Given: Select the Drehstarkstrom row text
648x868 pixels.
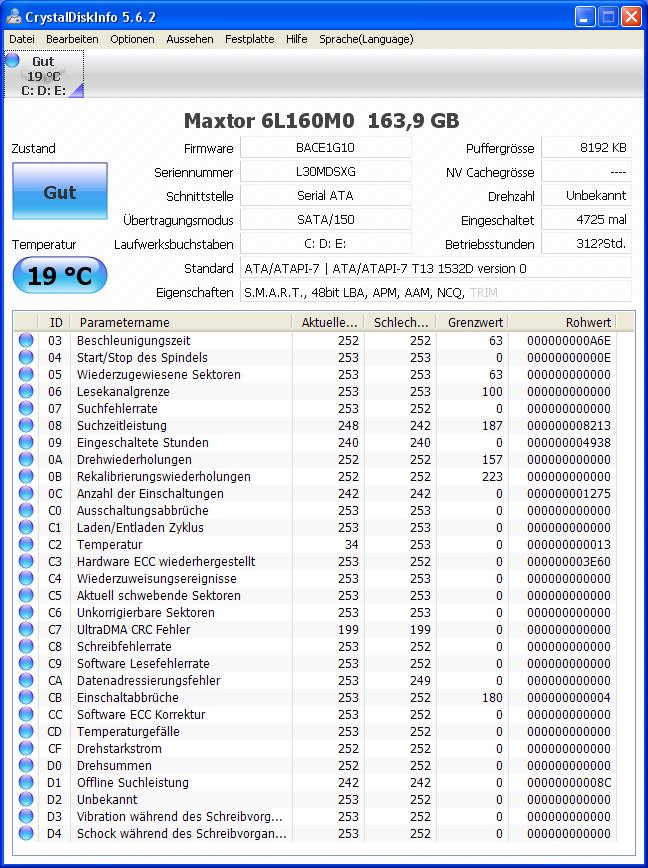Looking at the screenshot, I should (119, 748).
